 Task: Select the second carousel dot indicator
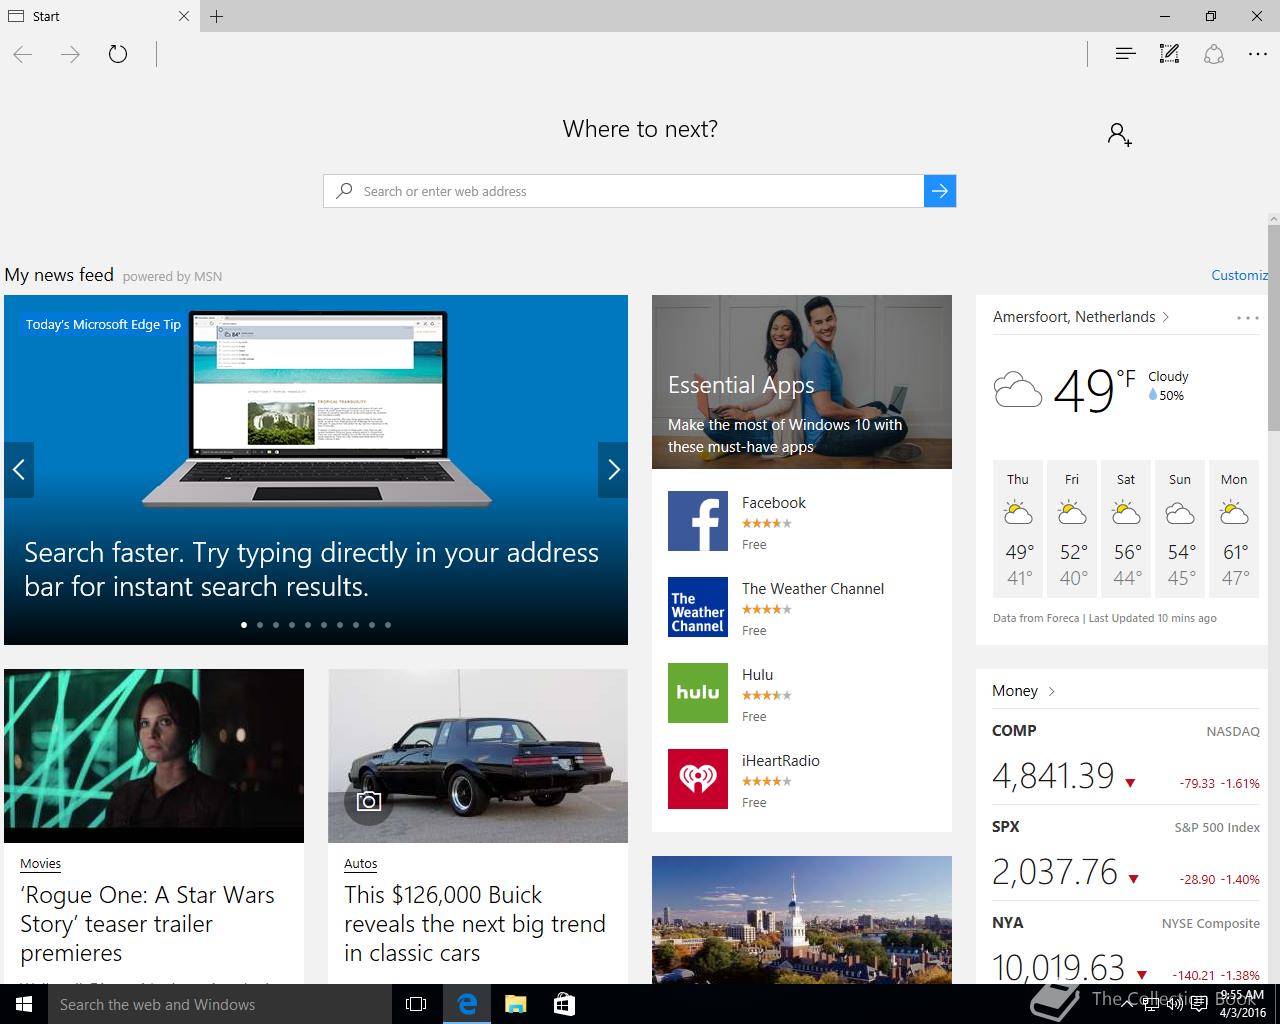click(x=260, y=625)
